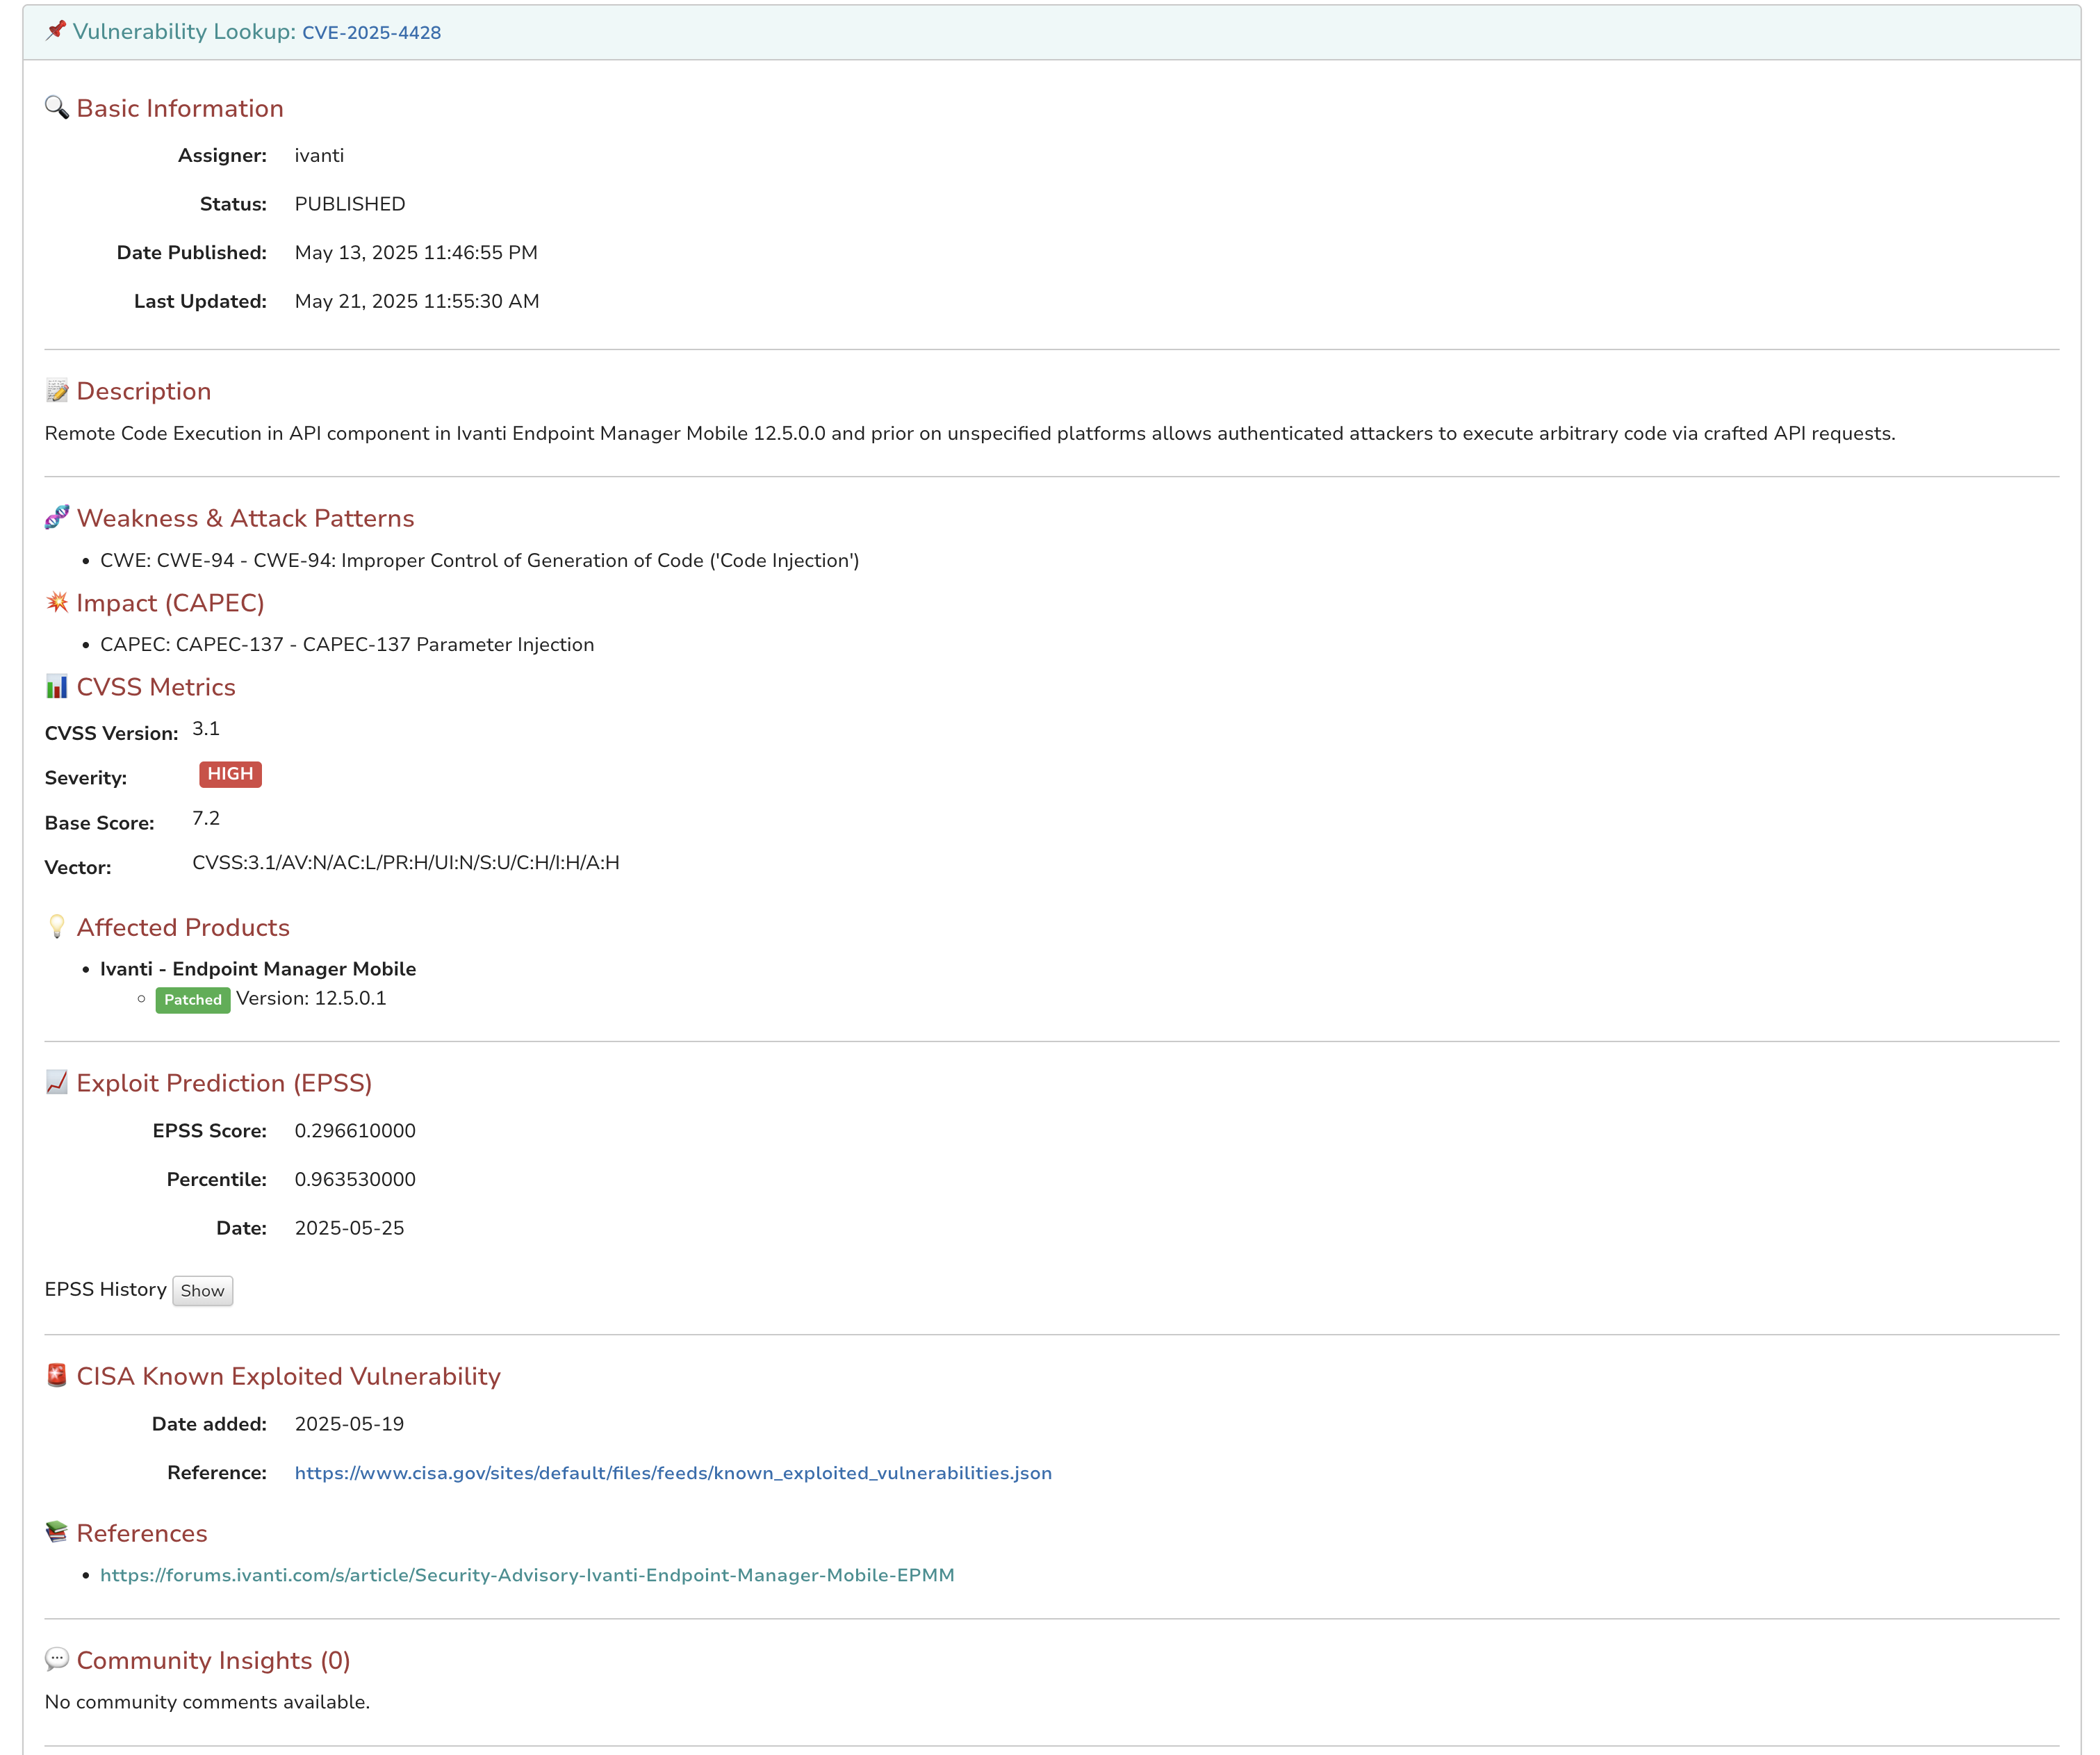This screenshot has height=1755, width=2100.
Task: Click the DNA icon beside Weakness & Attack Patterns
Action: click(57, 518)
